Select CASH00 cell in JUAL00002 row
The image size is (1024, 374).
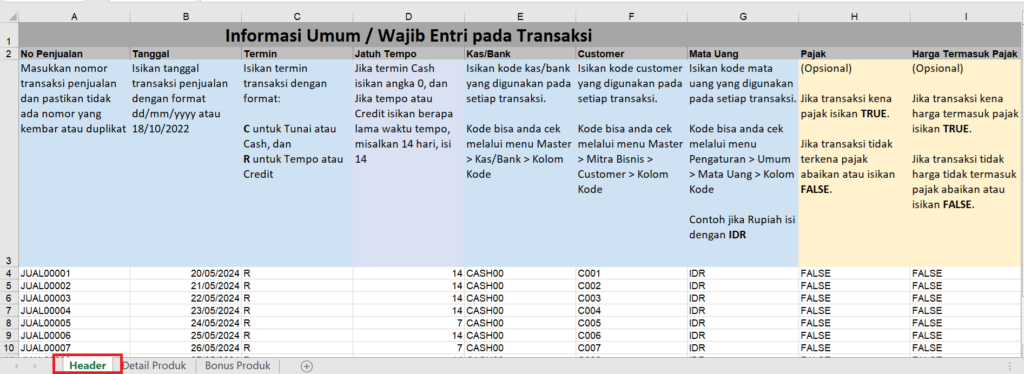point(520,286)
